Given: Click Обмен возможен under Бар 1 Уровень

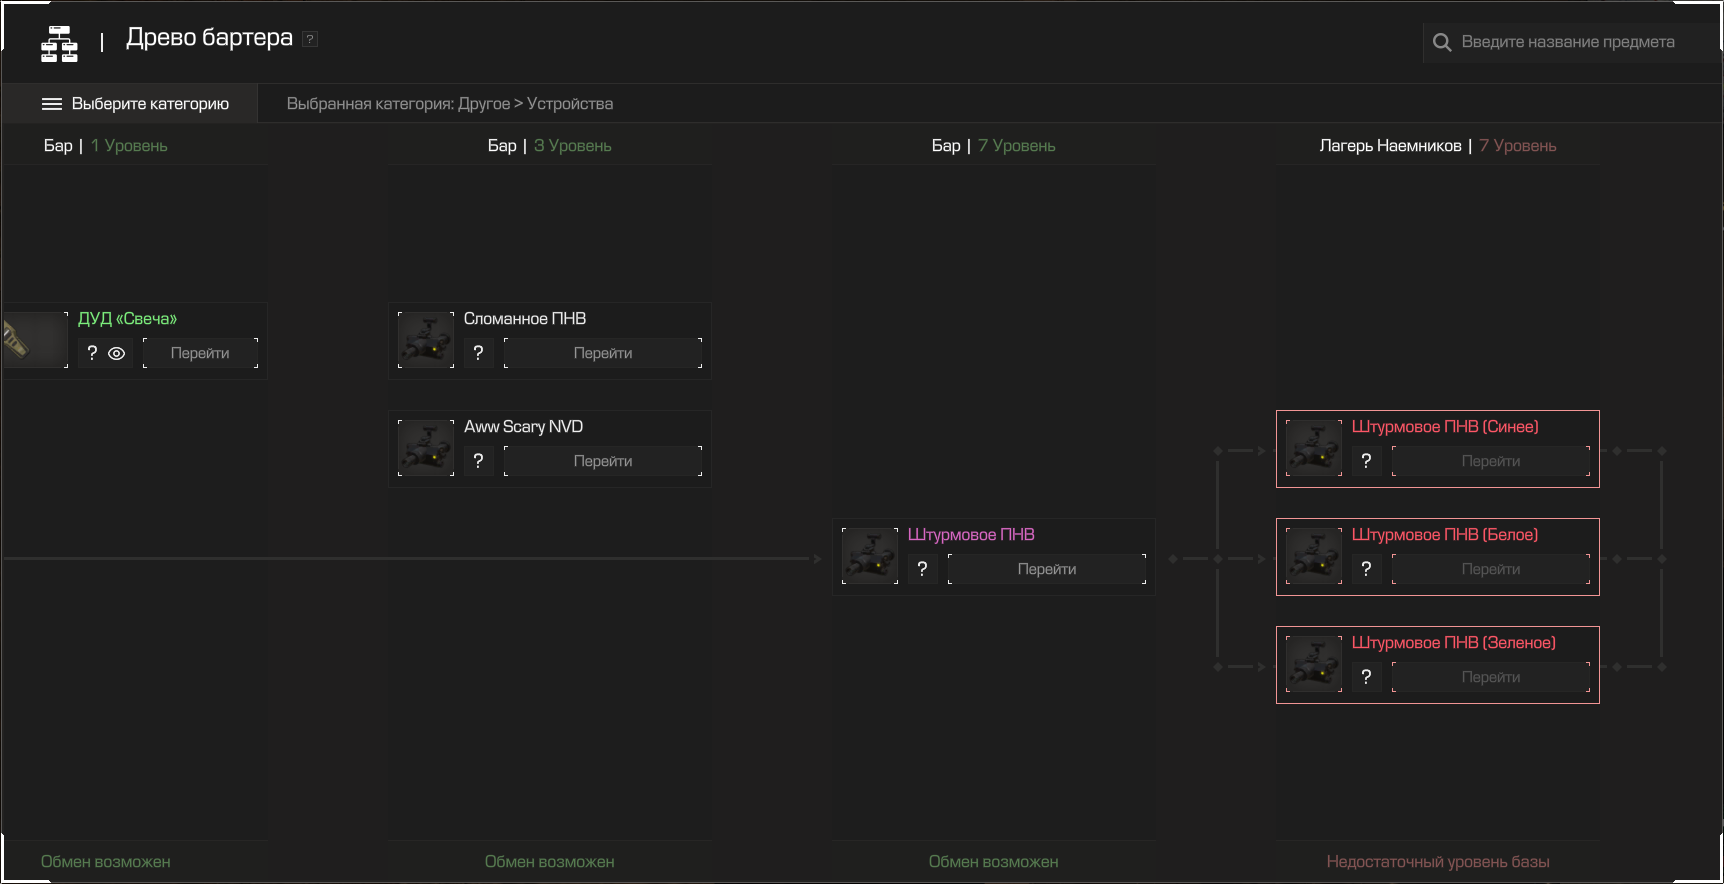Looking at the screenshot, I should [x=106, y=862].
